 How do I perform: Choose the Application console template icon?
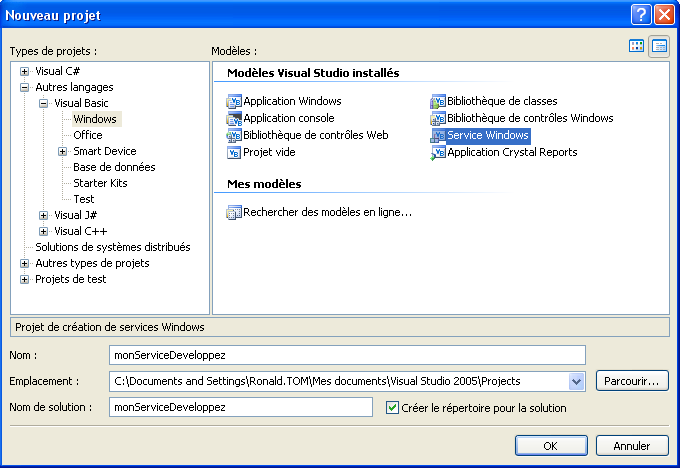(235, 119)
